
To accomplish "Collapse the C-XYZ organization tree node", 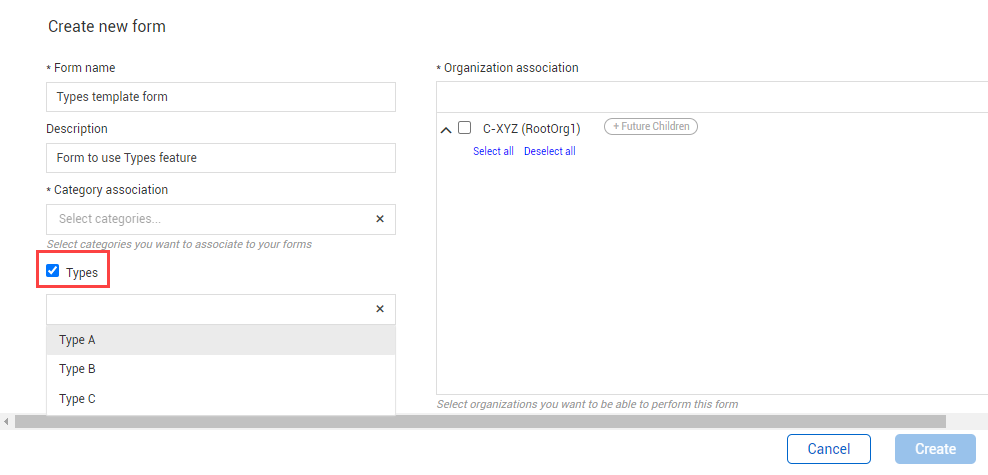I will click(x=446, y=129).
